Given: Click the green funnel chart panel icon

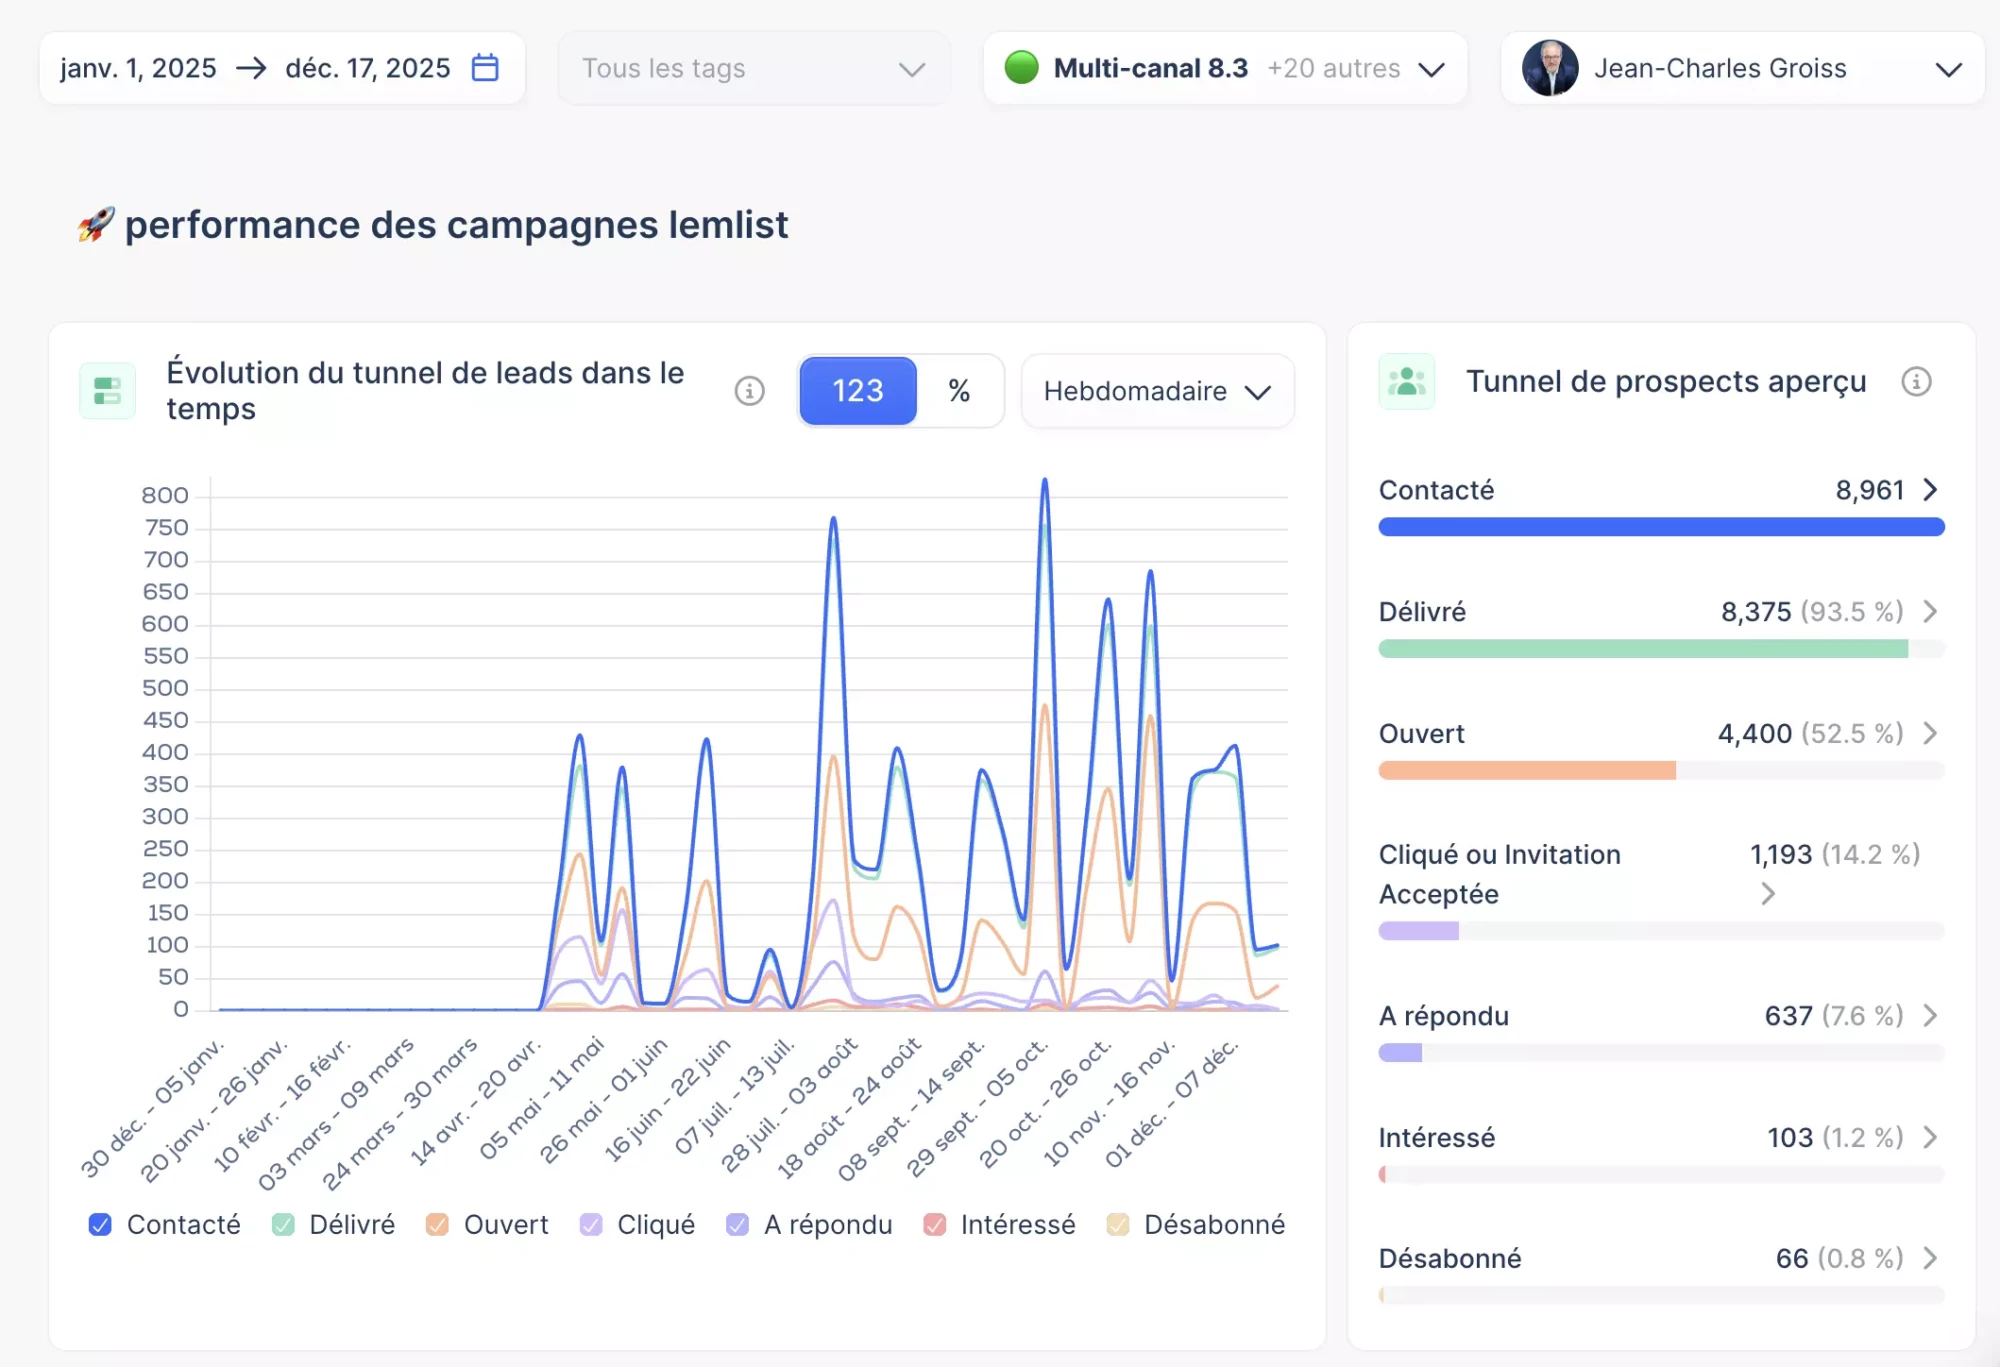Looking at the screenshot, I should (x=107, y=391).
